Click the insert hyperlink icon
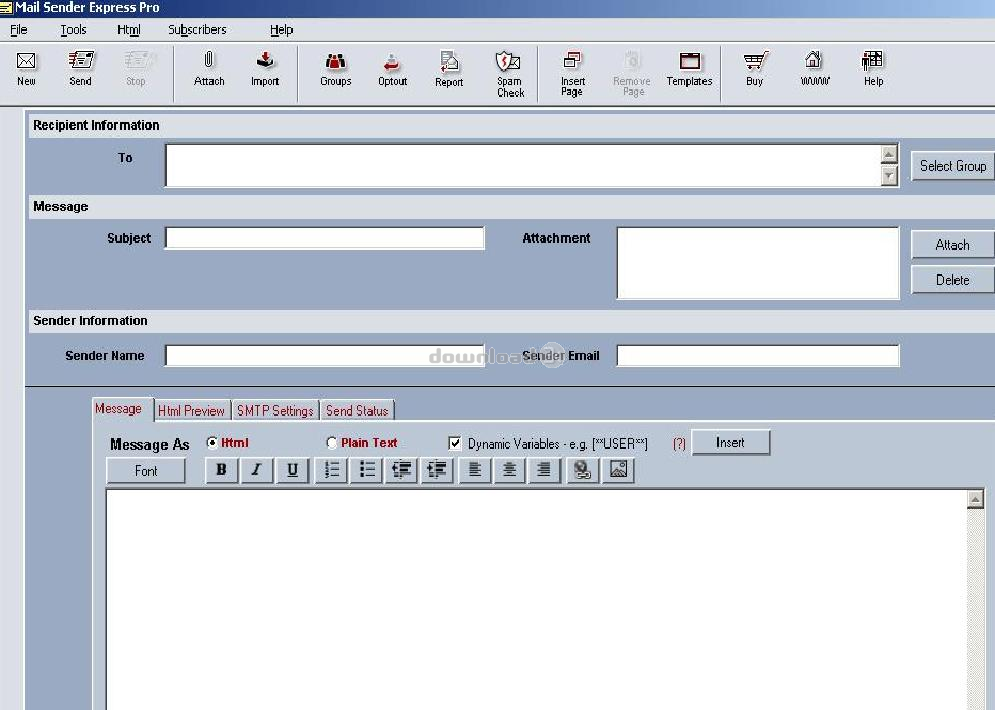The image size is (995, 710). tap(583, 470)
